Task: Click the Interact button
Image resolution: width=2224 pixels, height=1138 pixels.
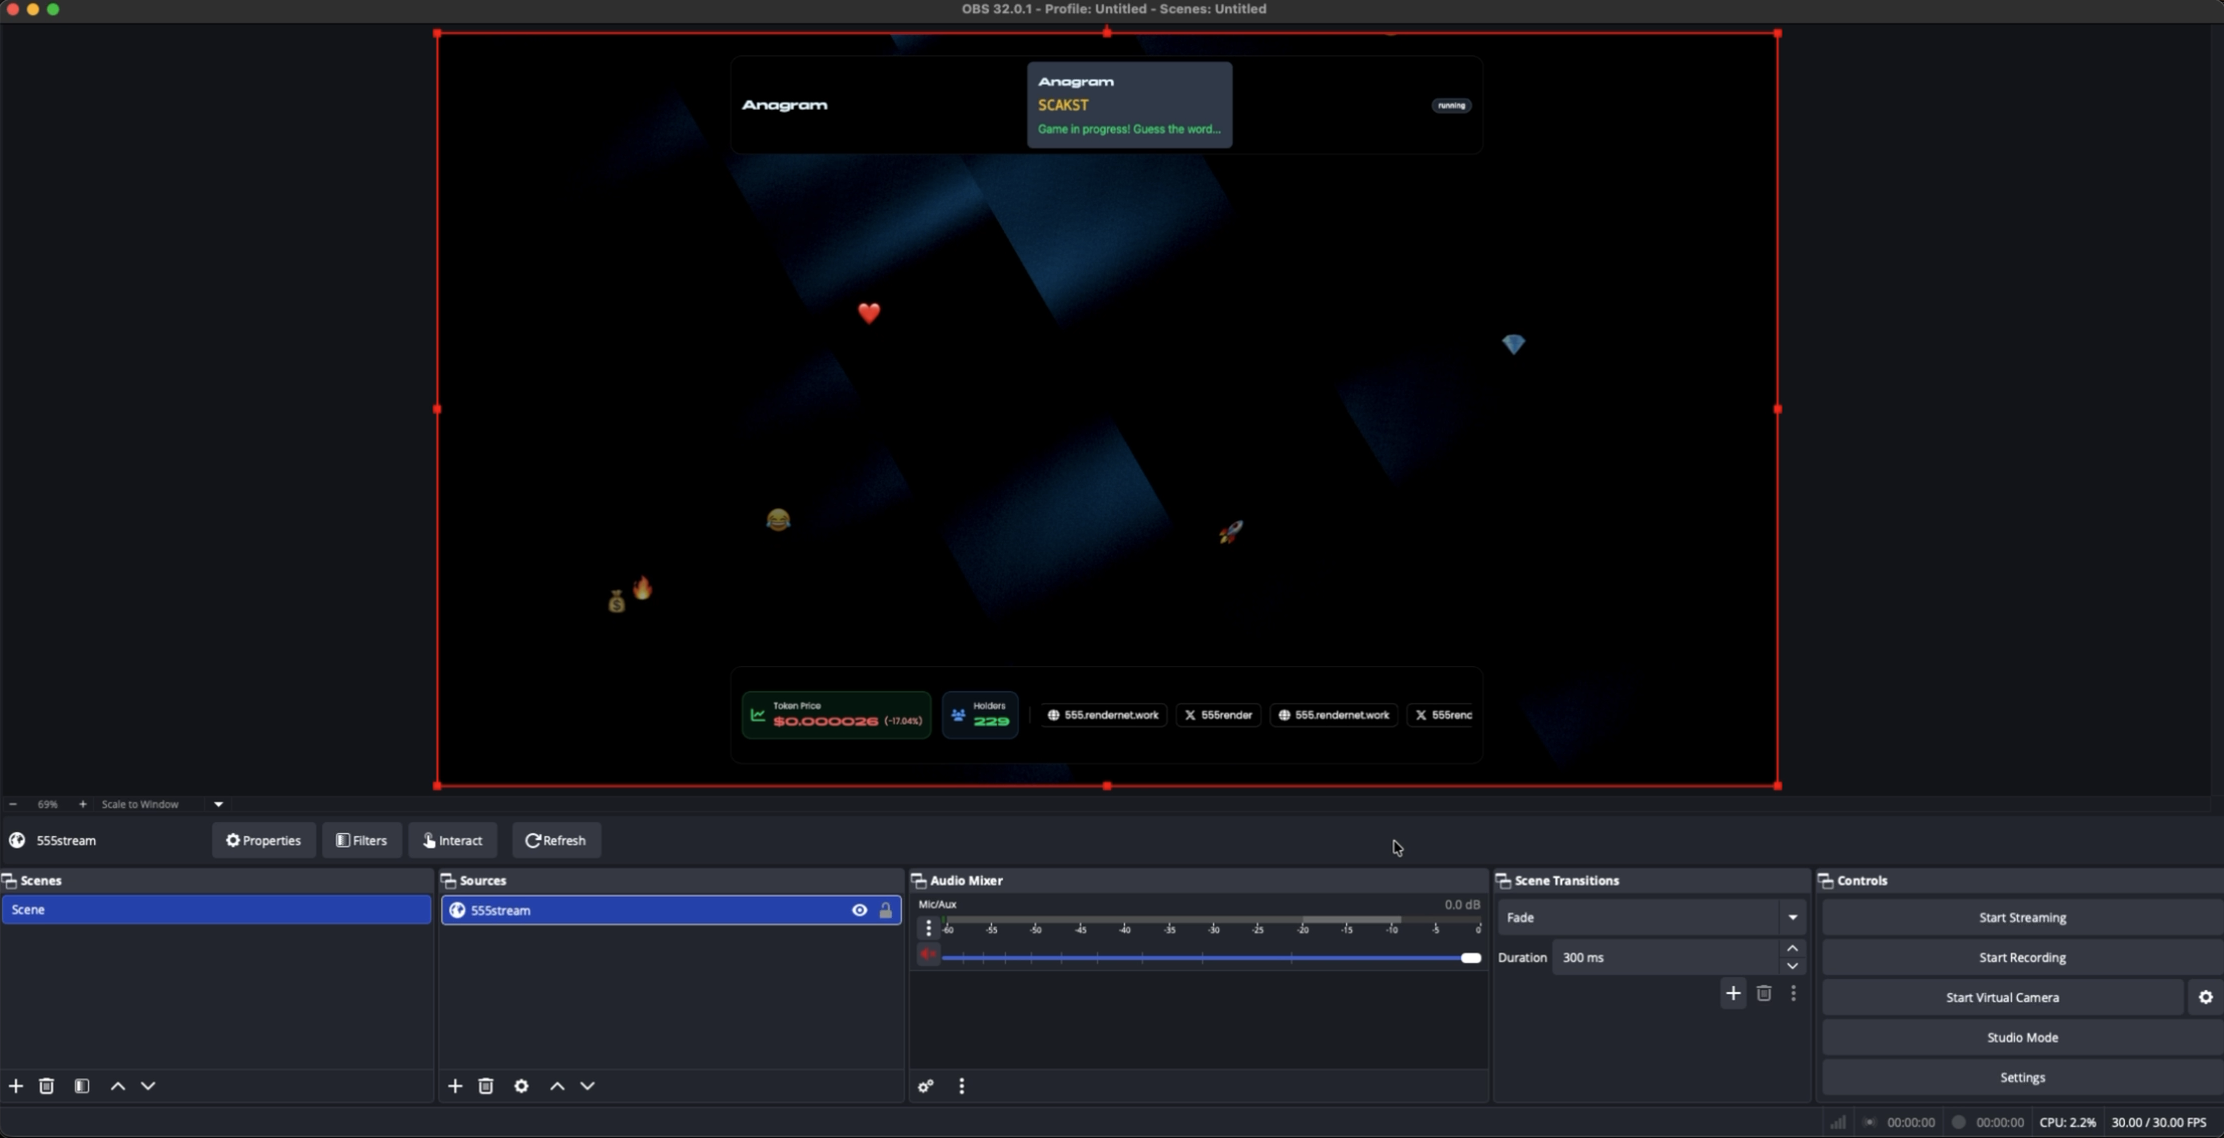Action: pos(452,840)
